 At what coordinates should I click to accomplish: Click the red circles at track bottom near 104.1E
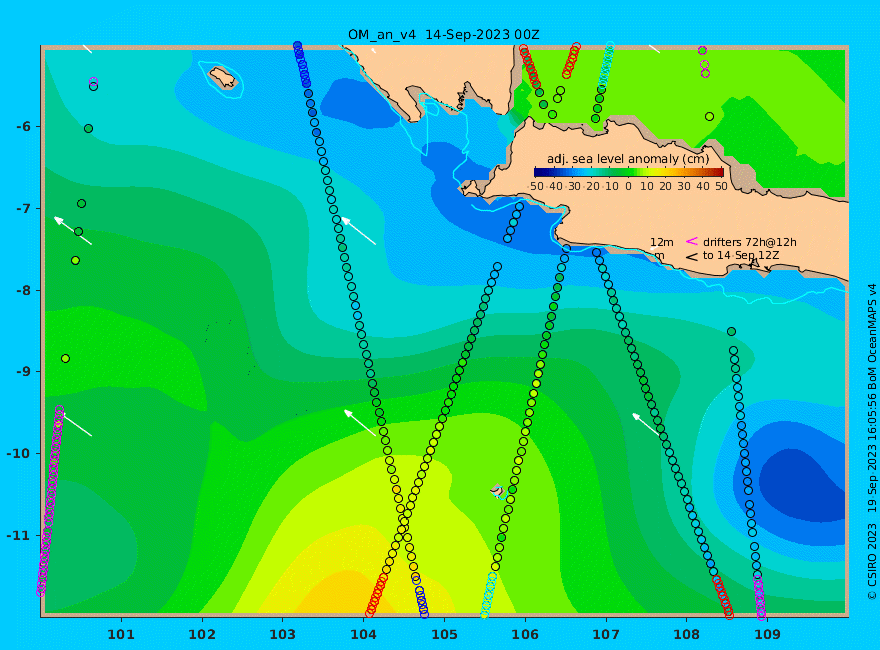pos(377,596)
